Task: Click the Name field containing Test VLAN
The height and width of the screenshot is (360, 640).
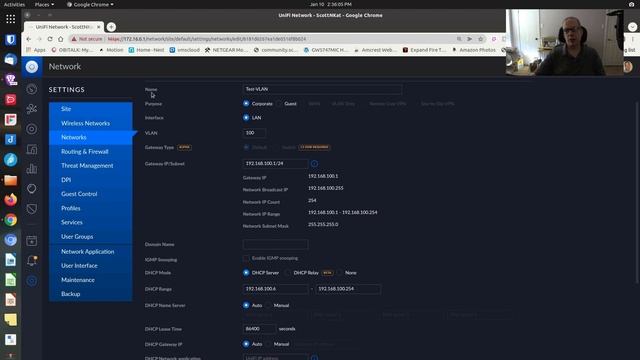Action: [322, 89]
